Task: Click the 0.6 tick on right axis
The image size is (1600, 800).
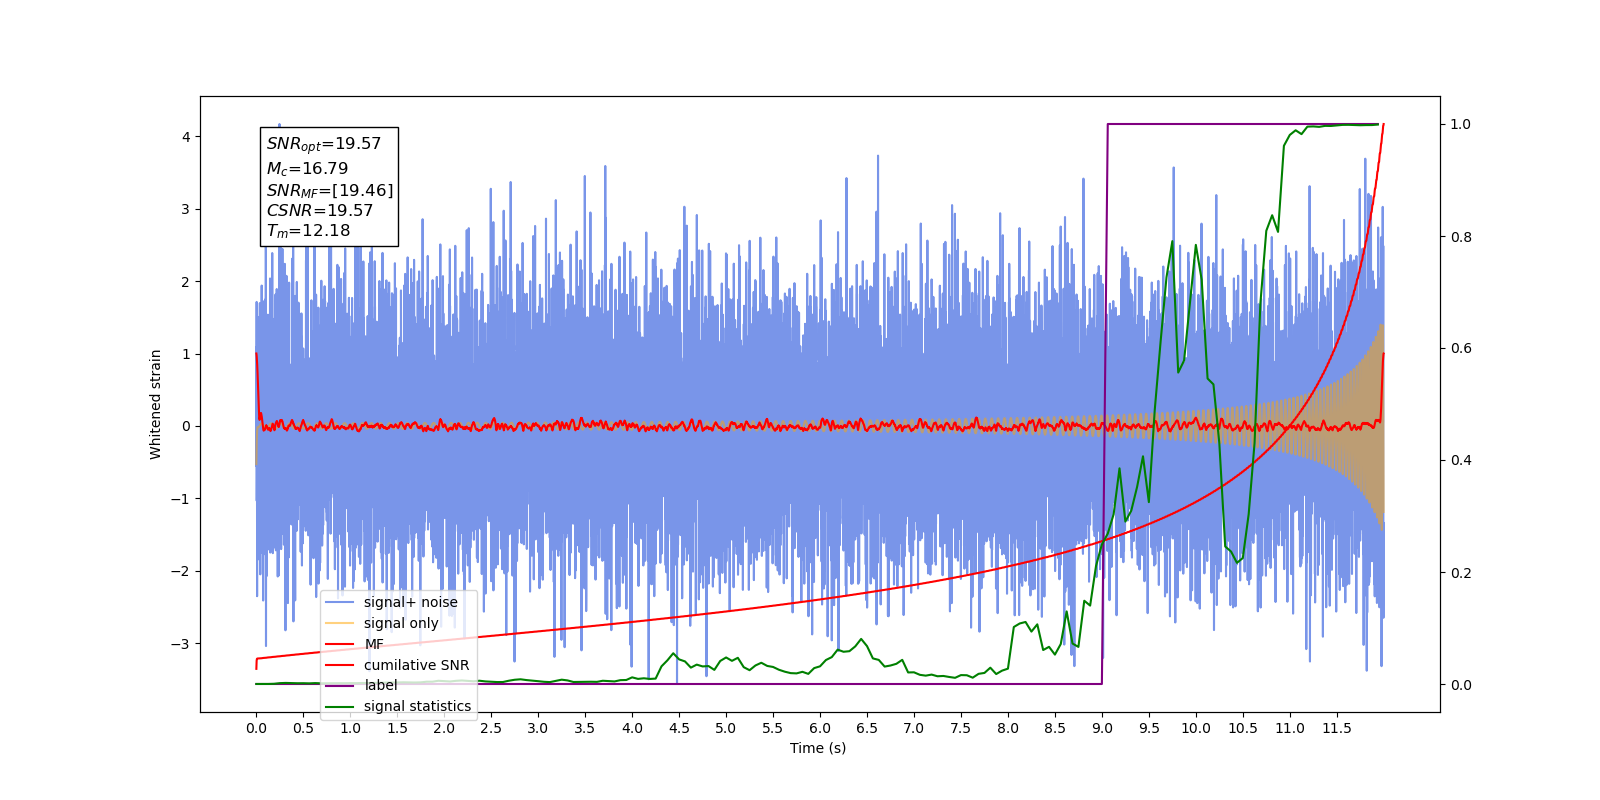Action: (1461, 349)
